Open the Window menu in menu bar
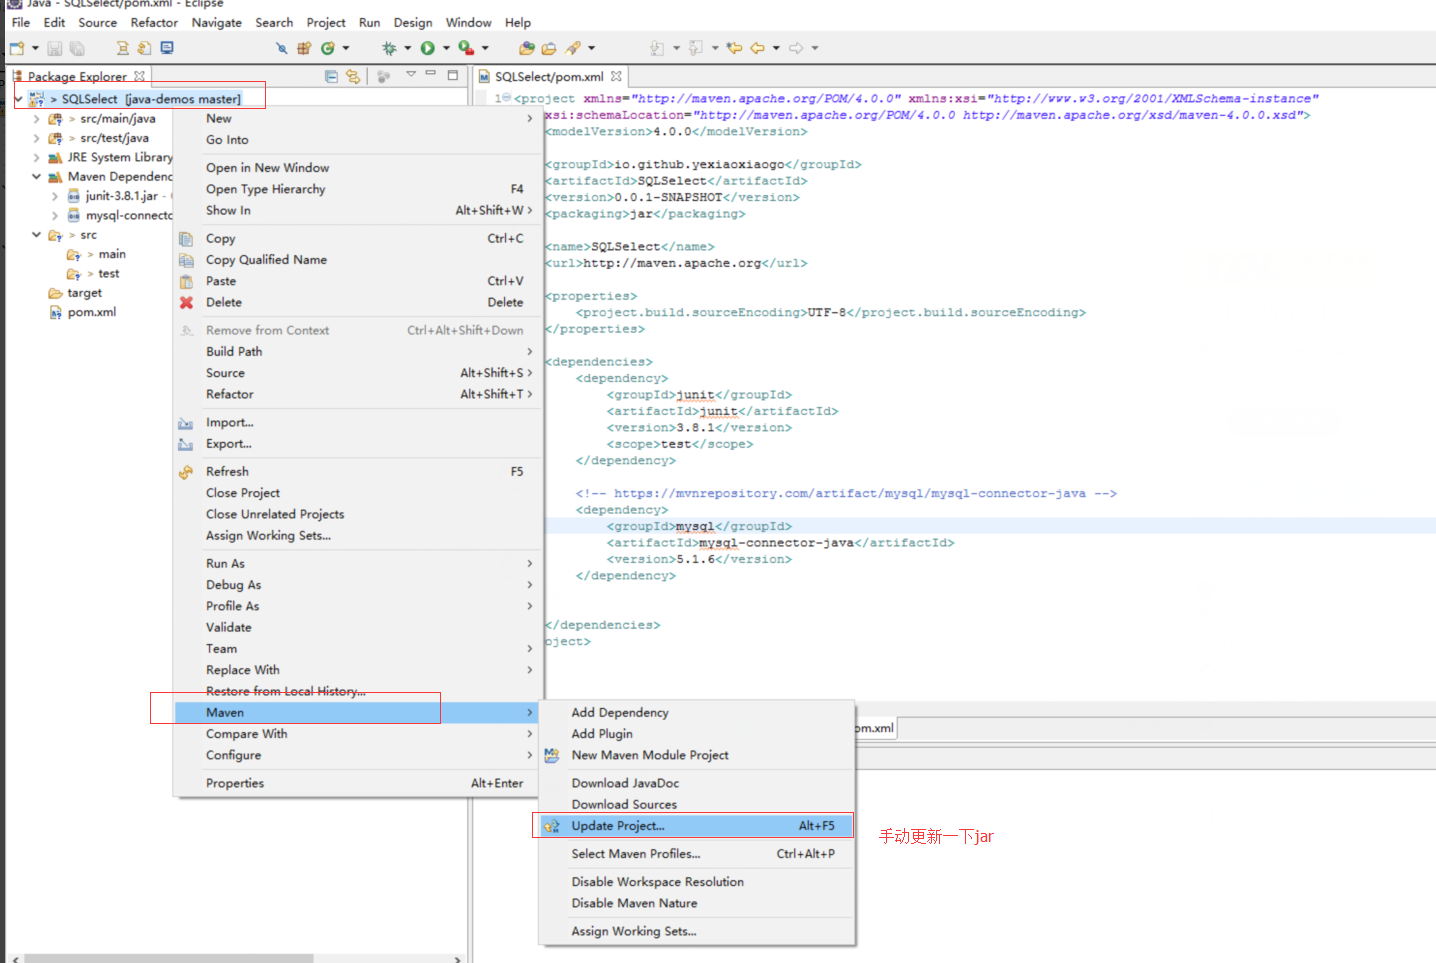Screen dimensions: 1436x963 point(468,22)
